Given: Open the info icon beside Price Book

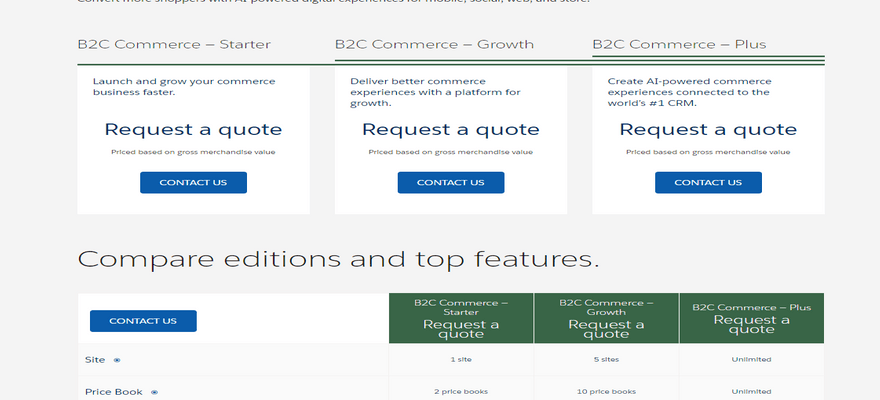Looking at the screenshot, I should click(x=154, y=393).
